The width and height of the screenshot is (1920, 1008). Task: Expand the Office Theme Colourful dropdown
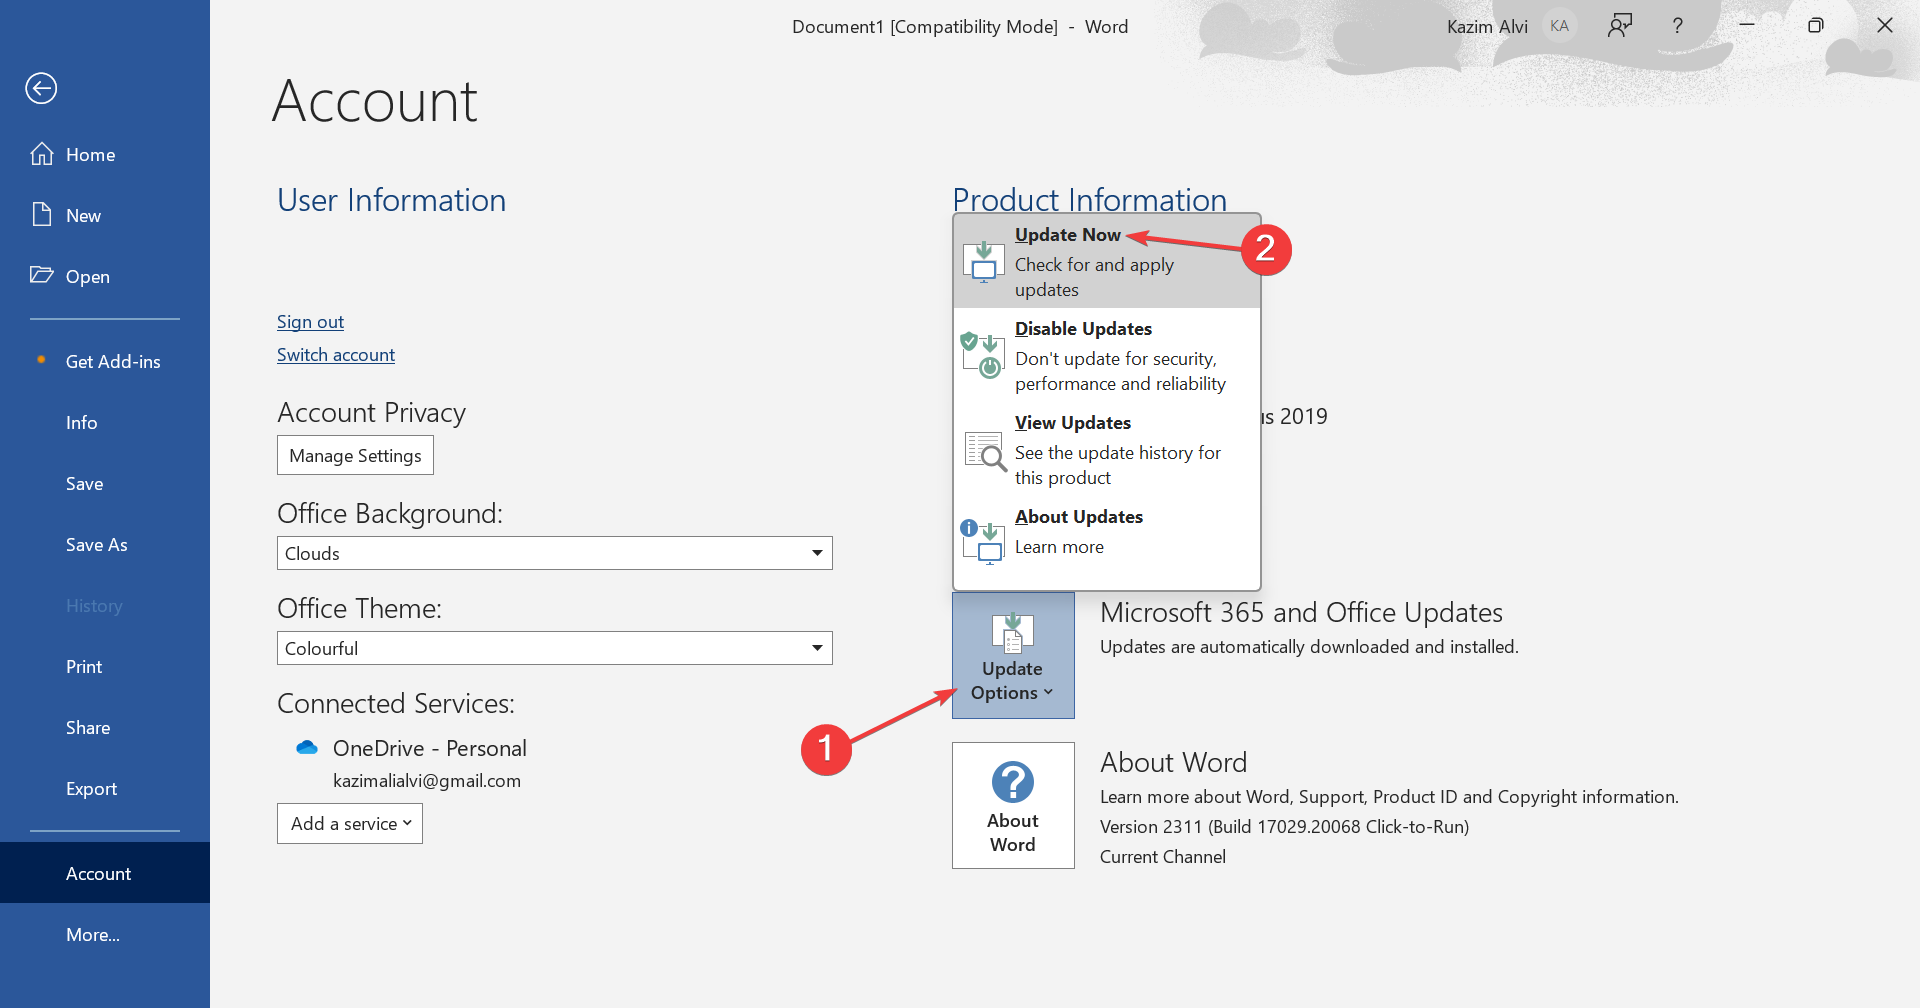[555, 648]
